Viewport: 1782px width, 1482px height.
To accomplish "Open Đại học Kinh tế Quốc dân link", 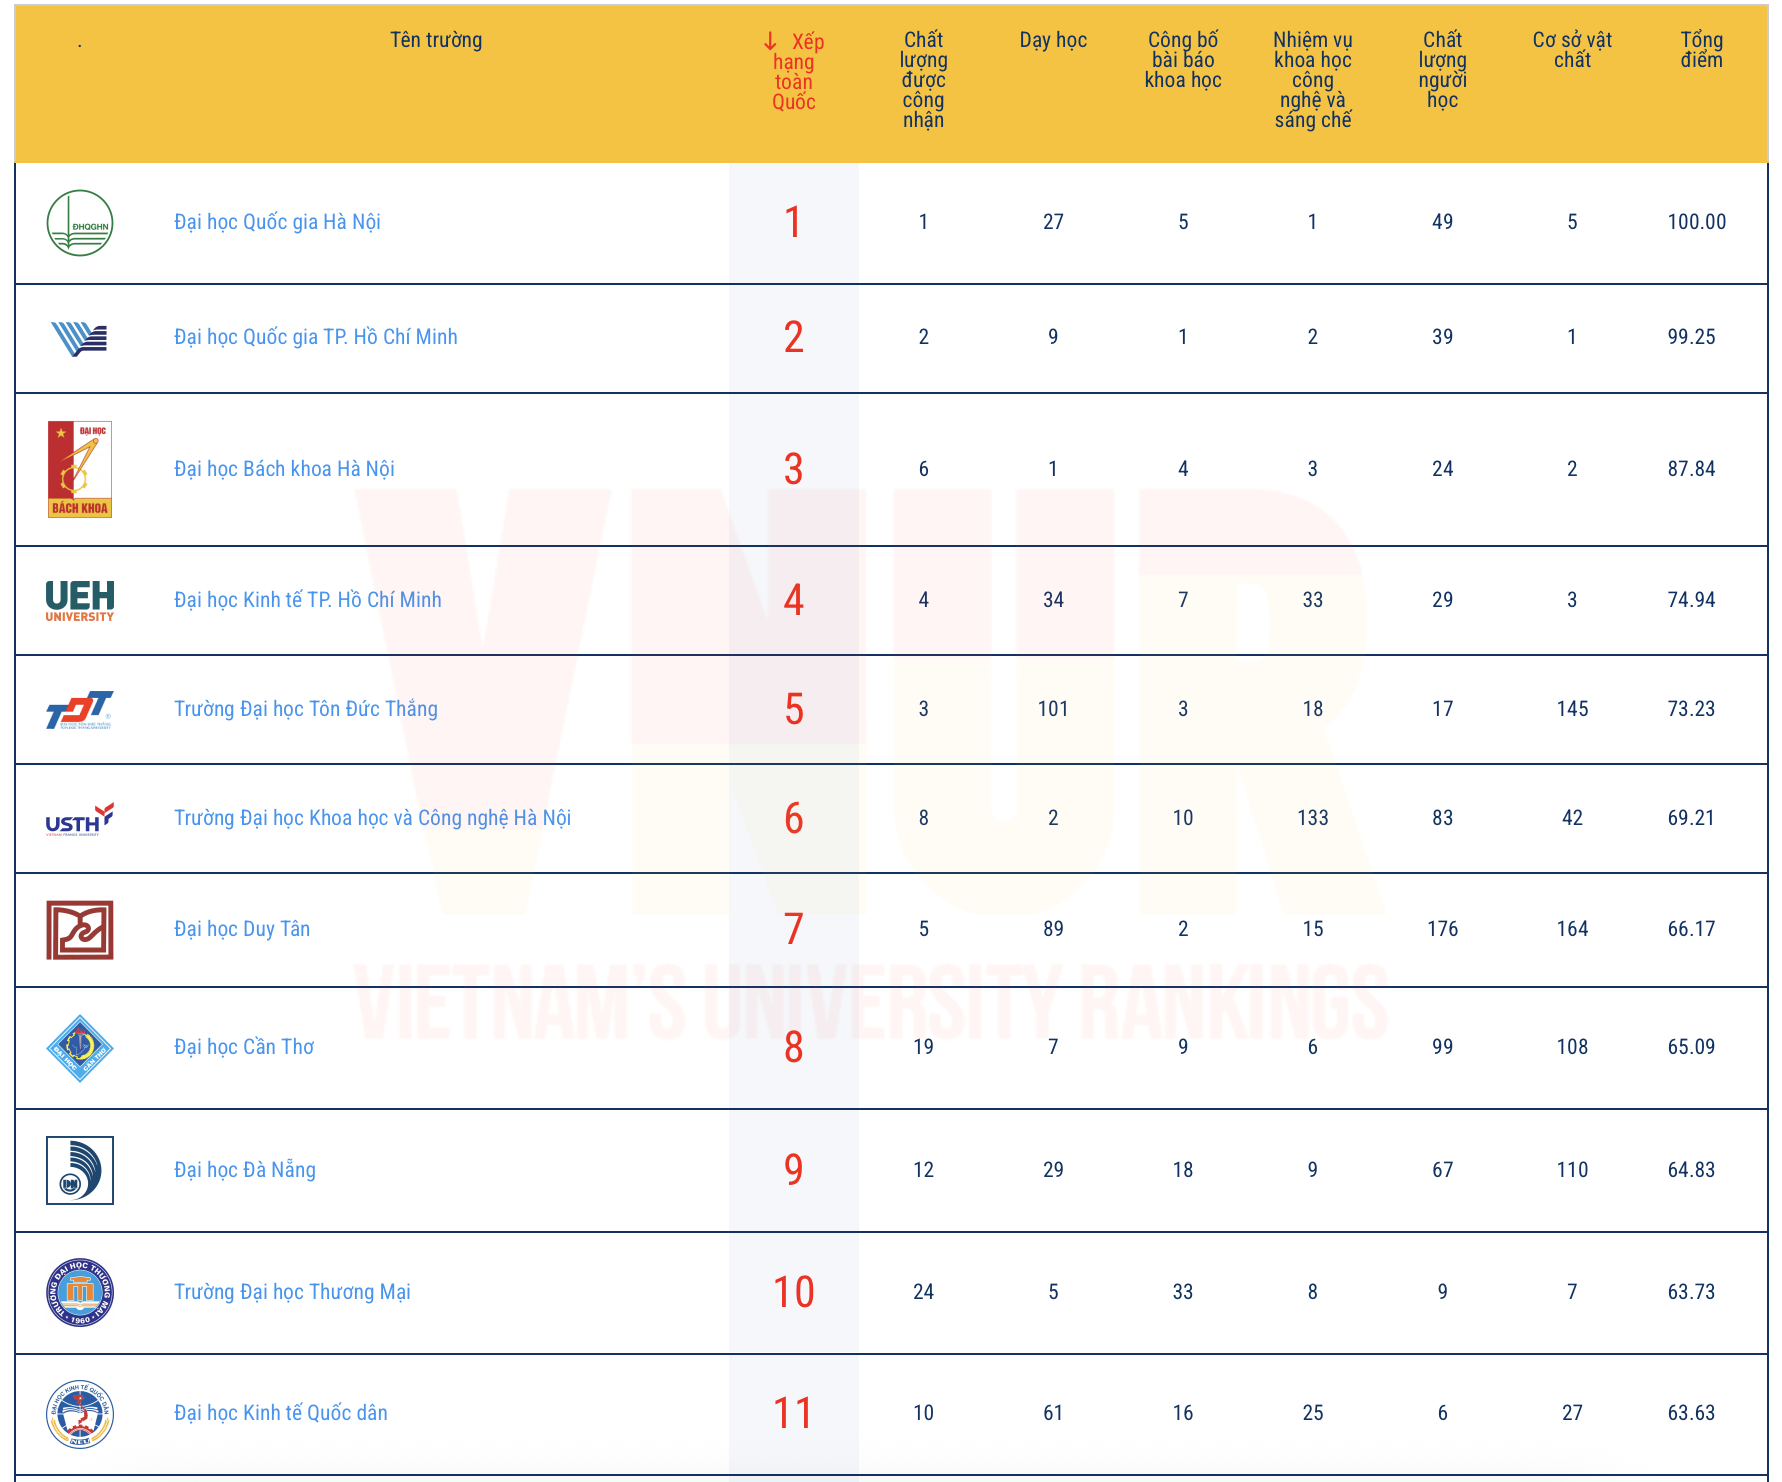I will coord(281,1413).
